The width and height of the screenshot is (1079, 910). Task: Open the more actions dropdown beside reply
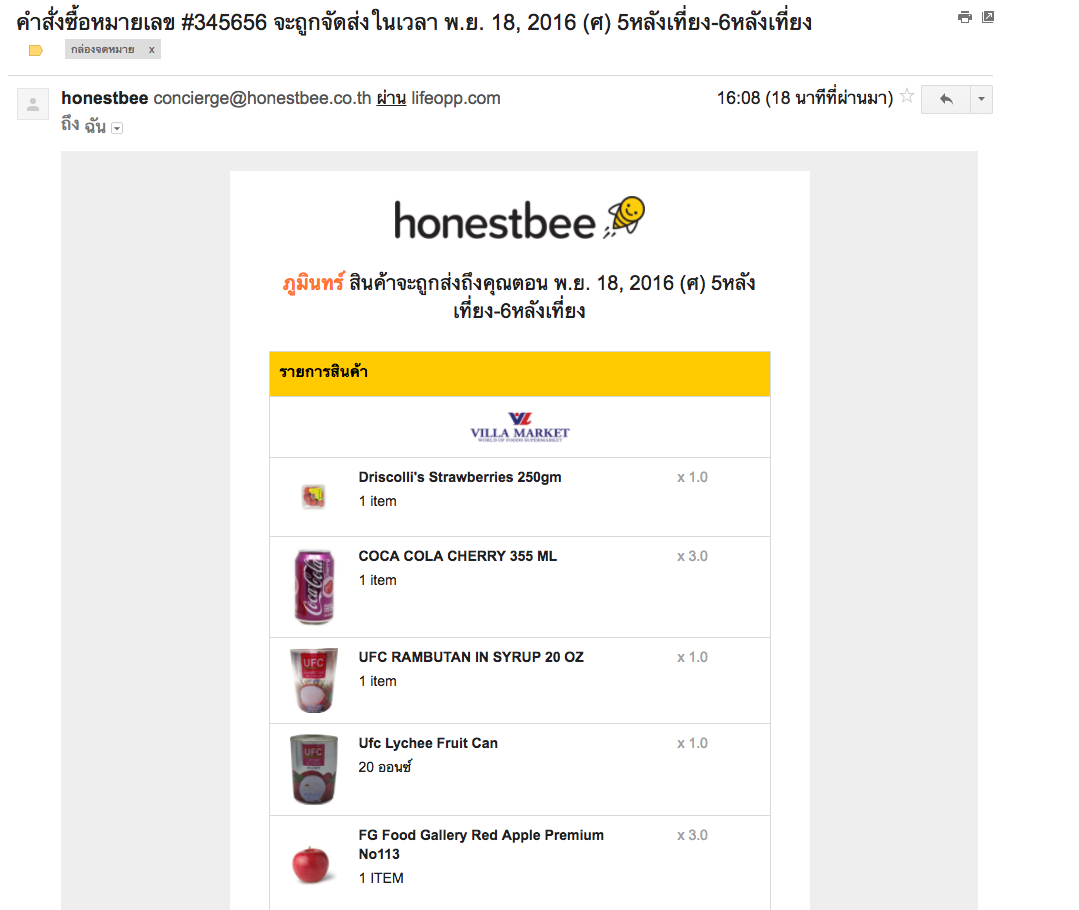click(981, 99)
